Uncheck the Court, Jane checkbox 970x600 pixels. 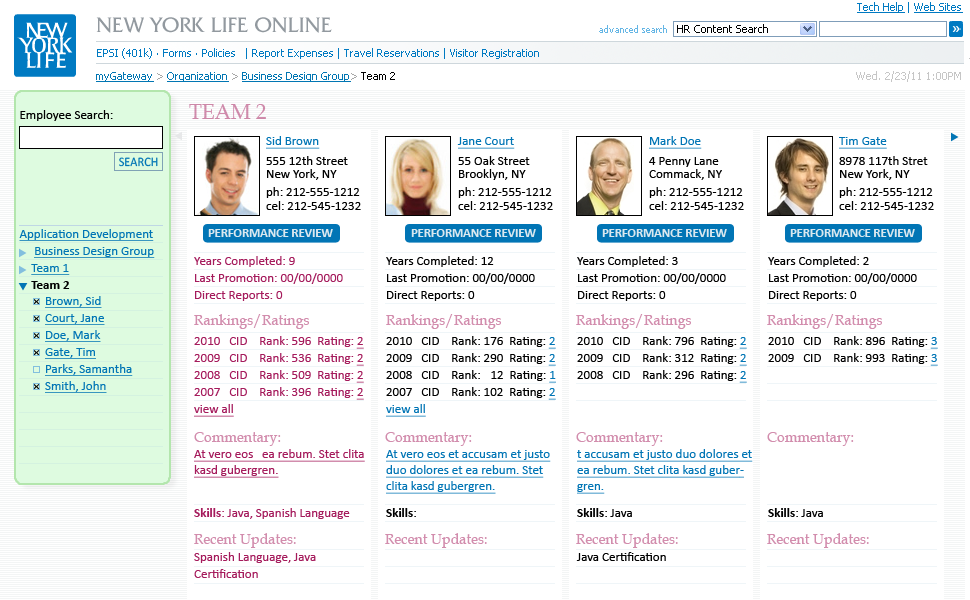pyautogui.click(x=36, y=319)
